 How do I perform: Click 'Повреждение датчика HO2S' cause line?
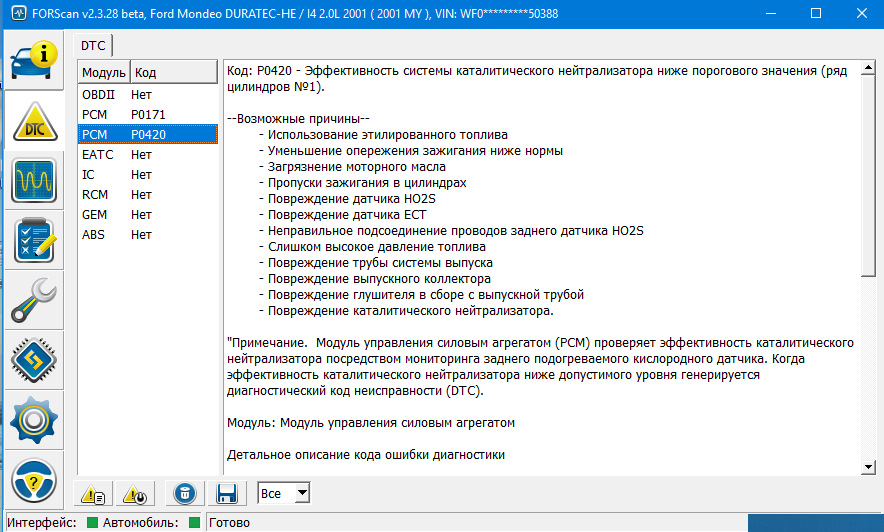pyautogui.click(x=347, y=199)
